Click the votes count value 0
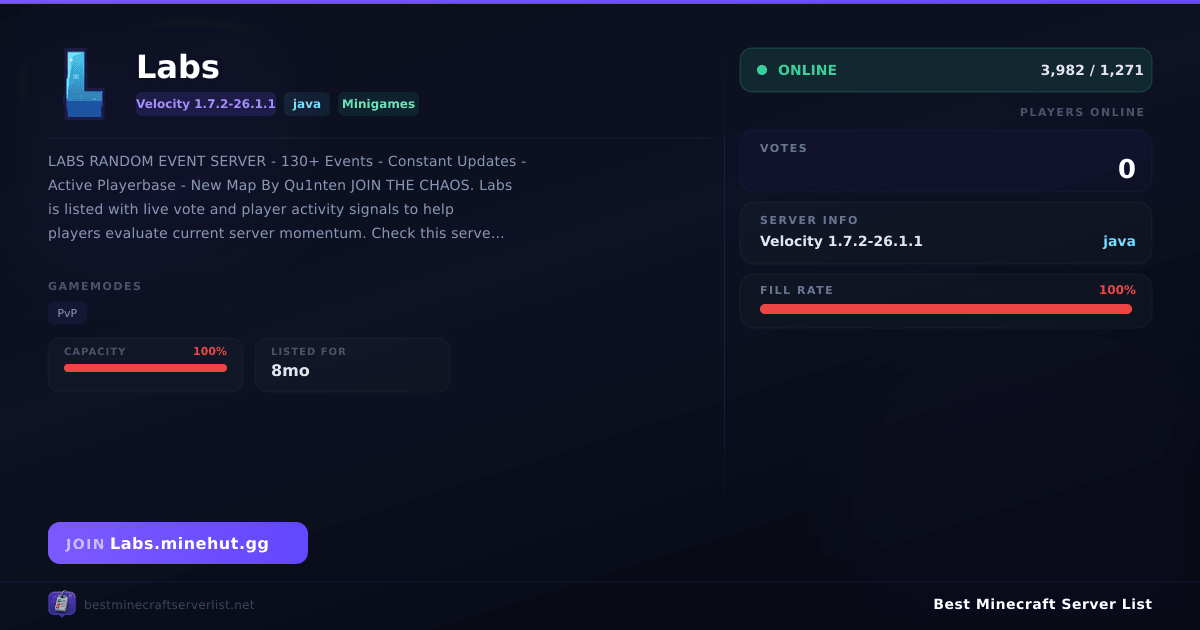The image size is (1200, 630). [x=1127, y=169]
